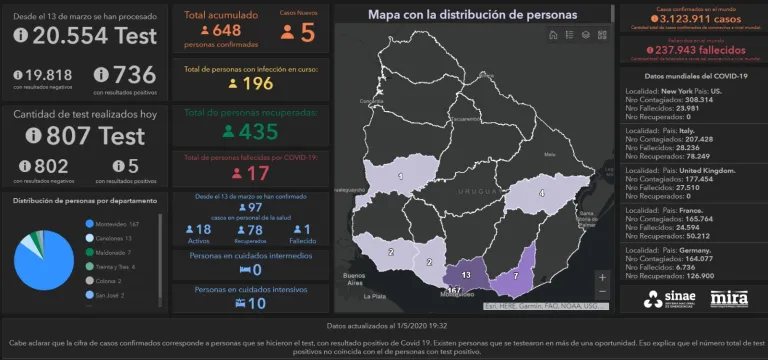The width and height of the screenshot is (768, 360).
Task: Select the Canelones legend entry
Action: (x=108, y=238)
